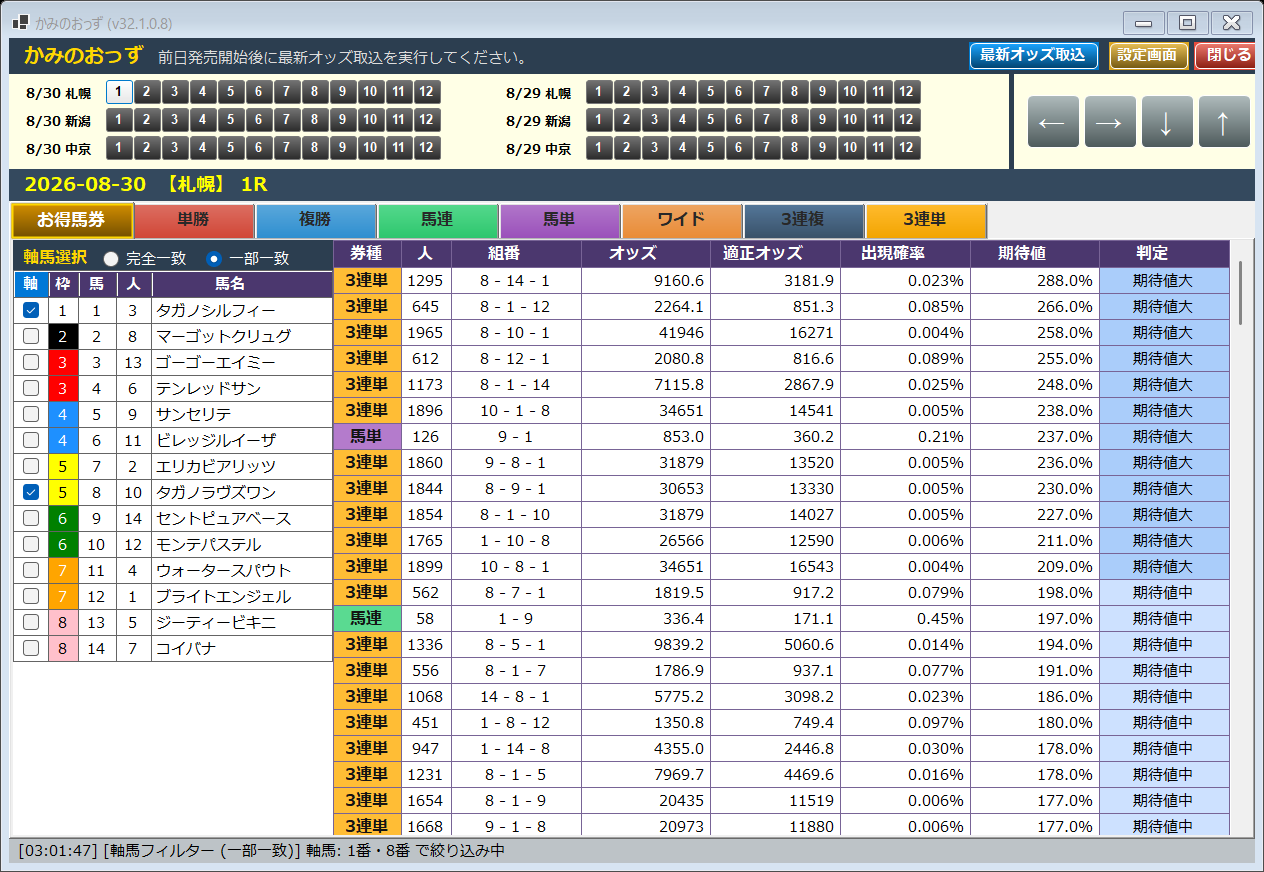
Task: Switch to the お得馬券 tab
Action: tap(72, 220)
